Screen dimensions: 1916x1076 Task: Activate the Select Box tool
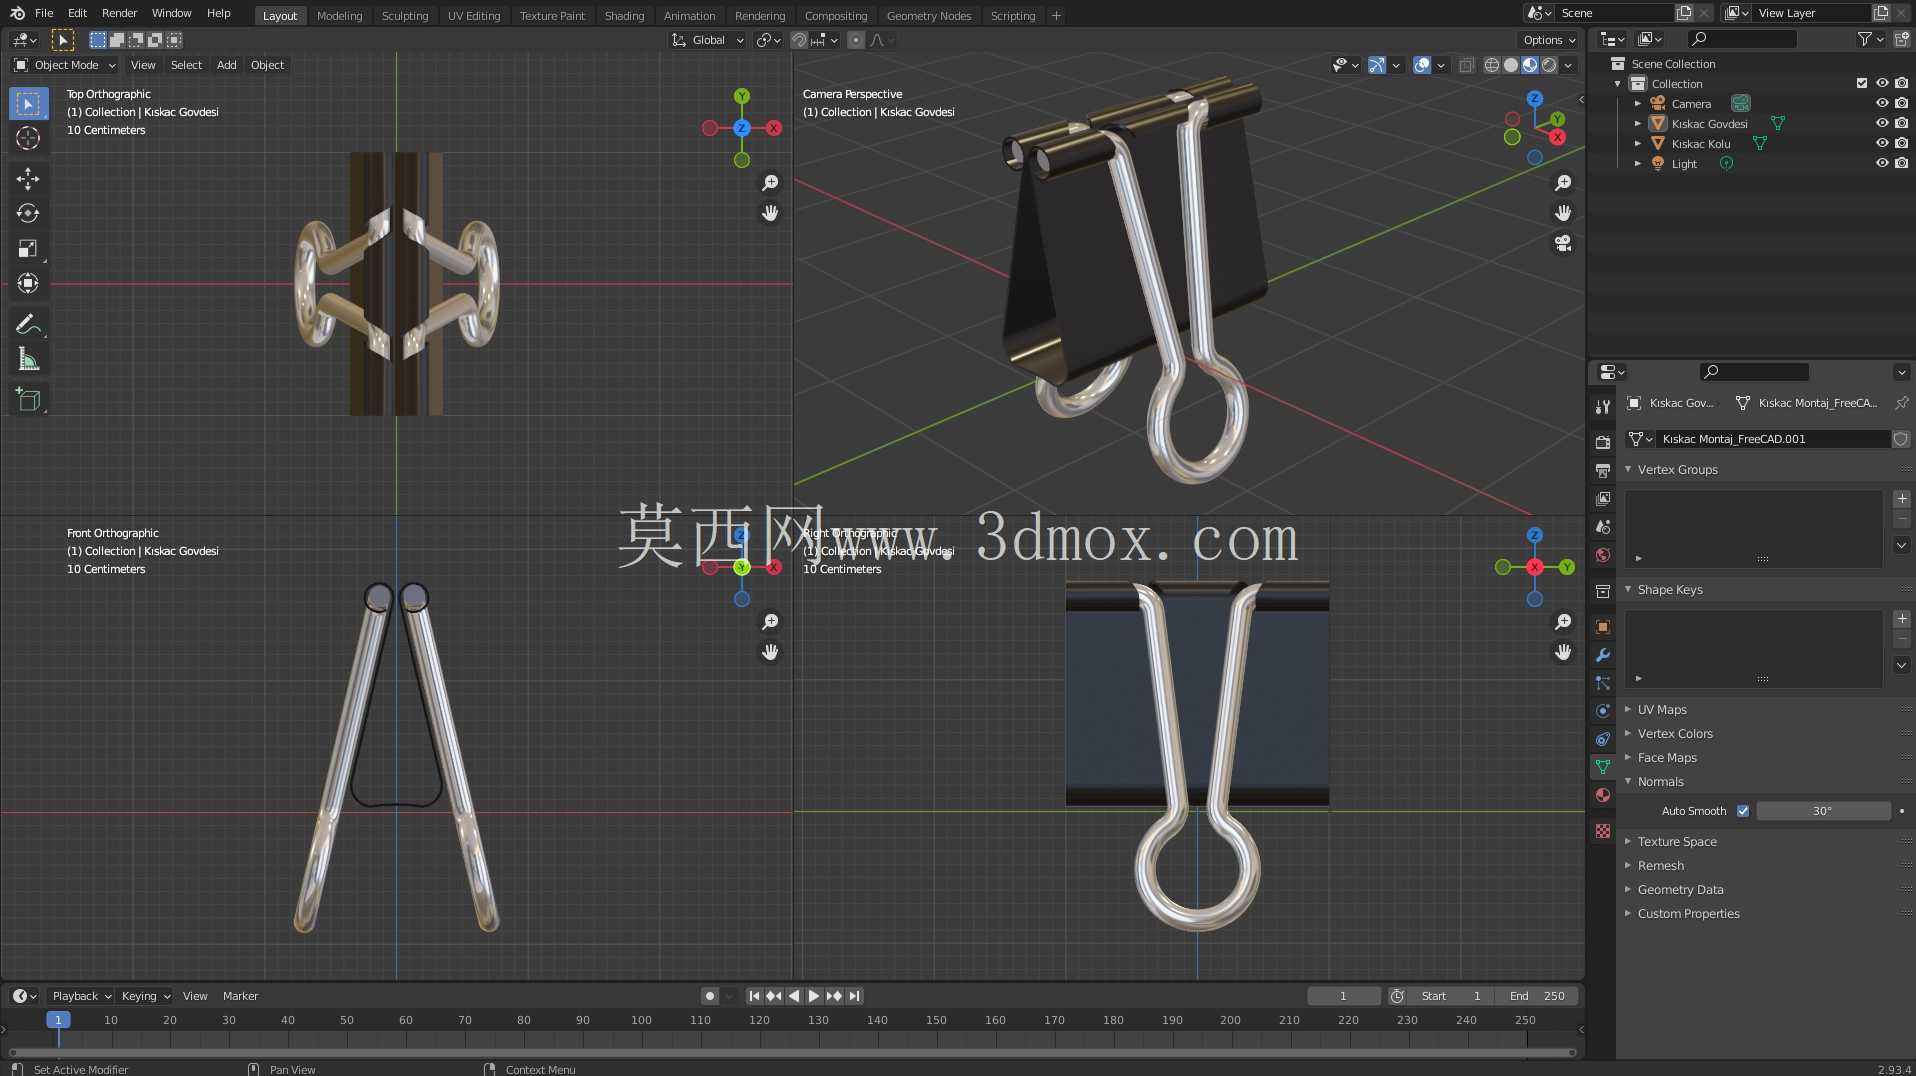tap(28, 103)
